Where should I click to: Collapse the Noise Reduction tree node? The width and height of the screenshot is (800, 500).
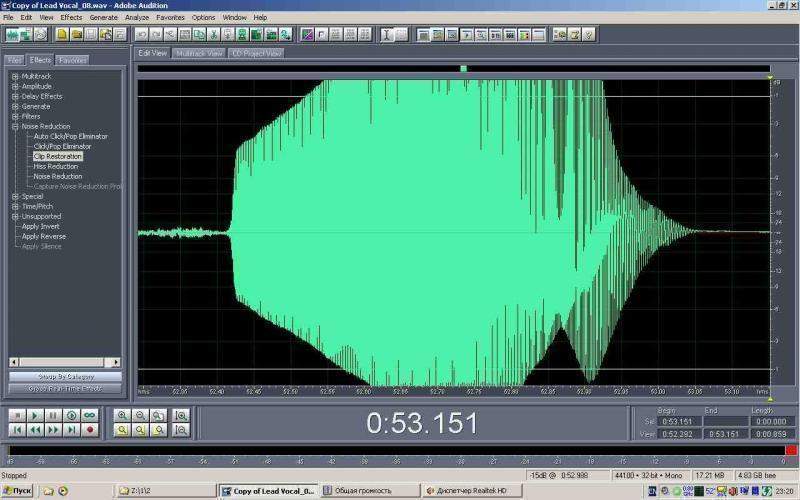click(15, 126)
